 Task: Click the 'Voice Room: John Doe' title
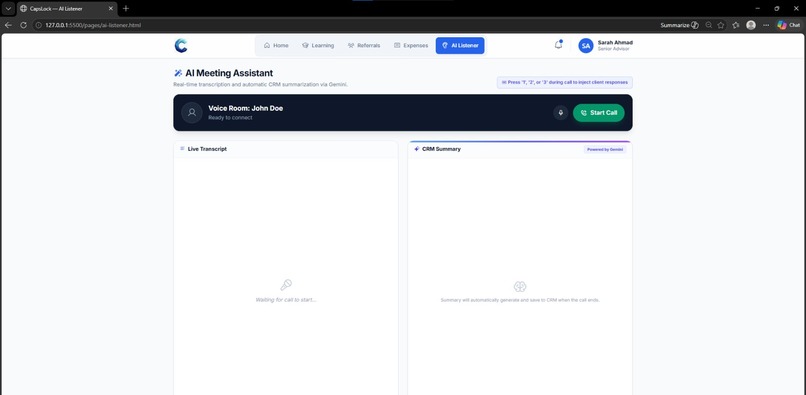tap(246, 108)
